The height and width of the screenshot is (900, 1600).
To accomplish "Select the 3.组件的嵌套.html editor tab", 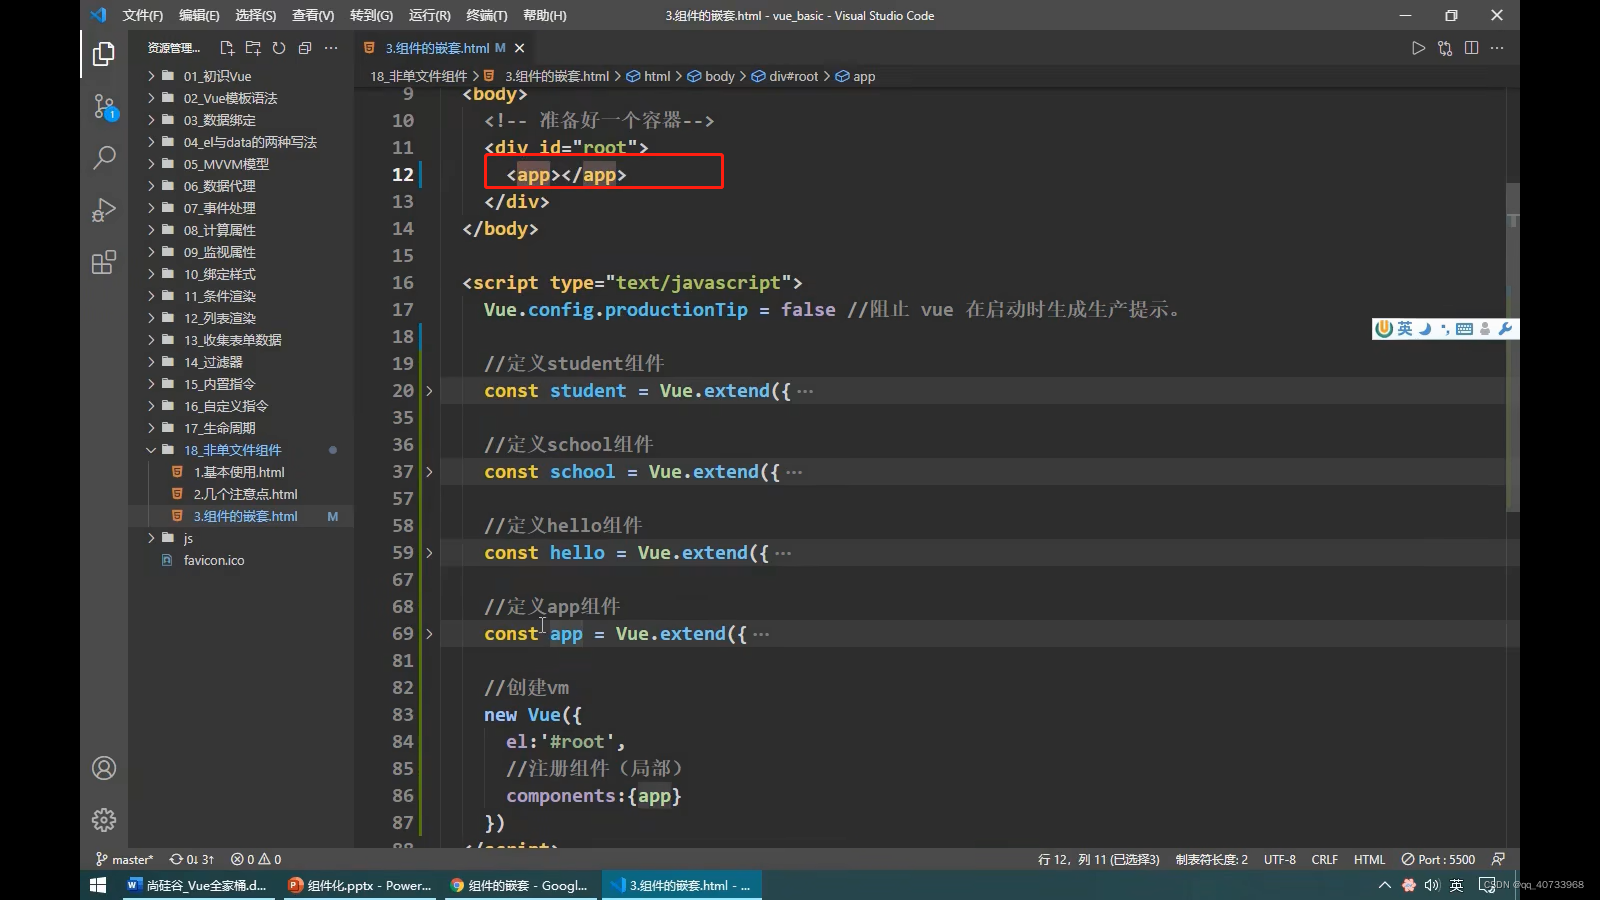I will point(445,48).
